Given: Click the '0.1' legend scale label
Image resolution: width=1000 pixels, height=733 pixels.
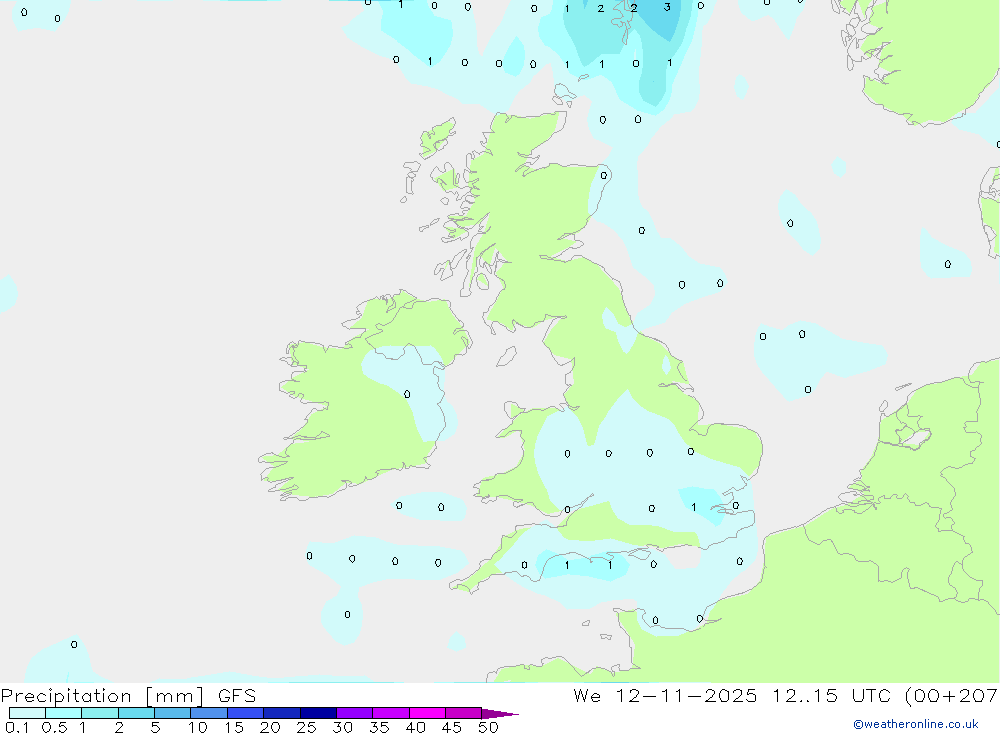Looking at the screenshot, I should (x=17, y=727).
